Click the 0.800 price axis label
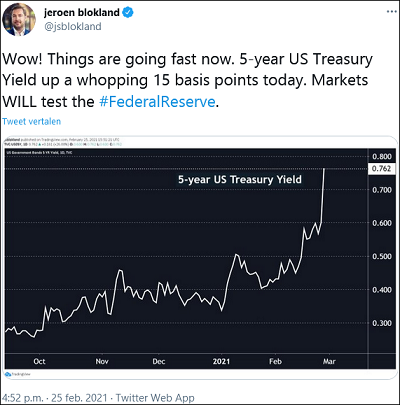The height and width of the screenshot is (405, 400). coord(382,156)
